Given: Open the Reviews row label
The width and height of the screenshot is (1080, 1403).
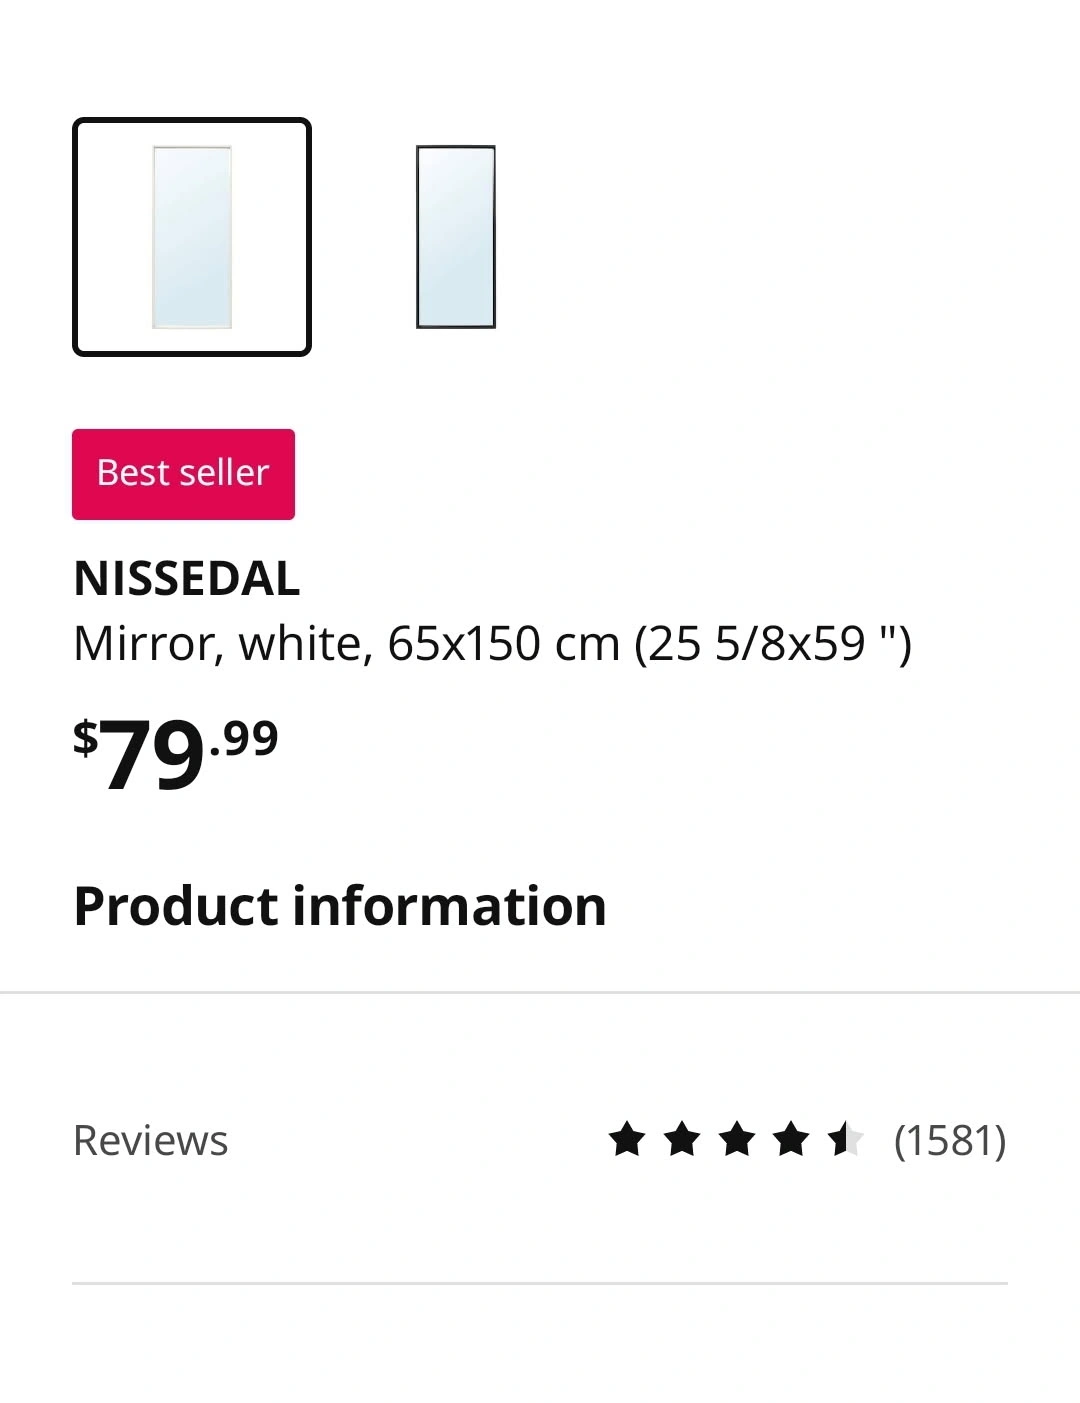Looking at the screenshot, I should tap(151, 1140).
